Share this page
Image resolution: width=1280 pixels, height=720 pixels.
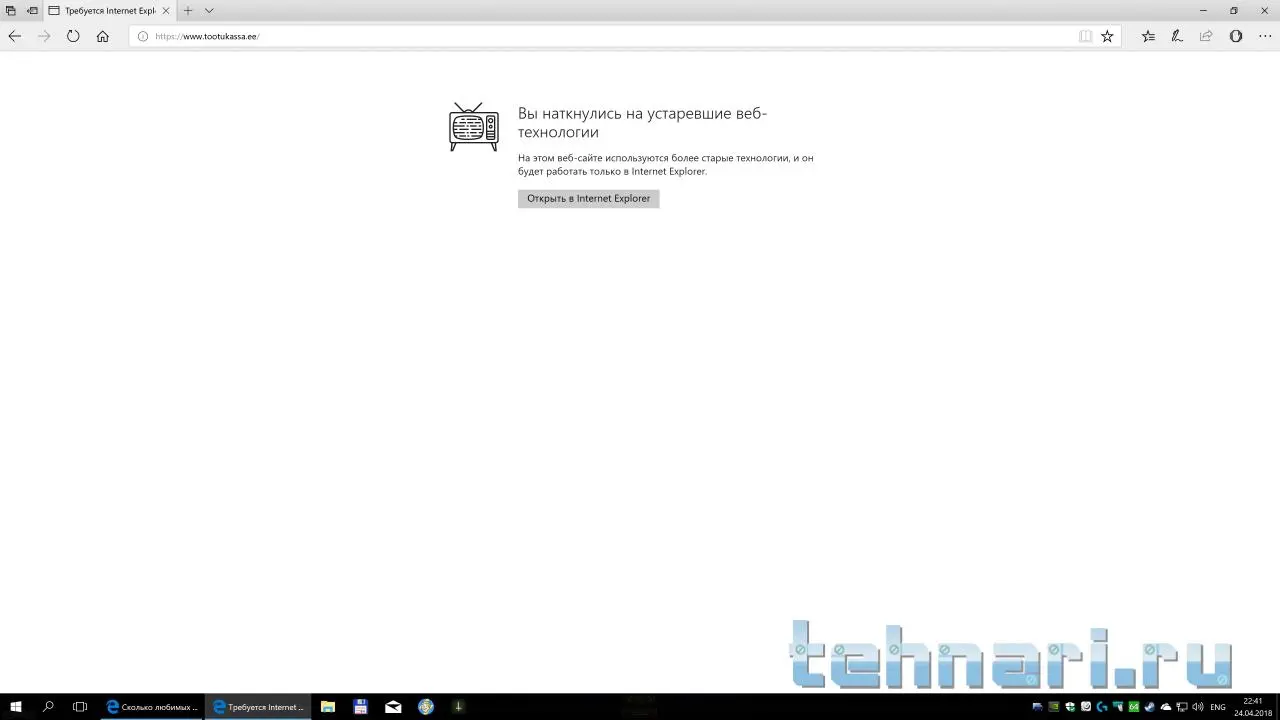pyautogui.click(x=1206, y=36)
